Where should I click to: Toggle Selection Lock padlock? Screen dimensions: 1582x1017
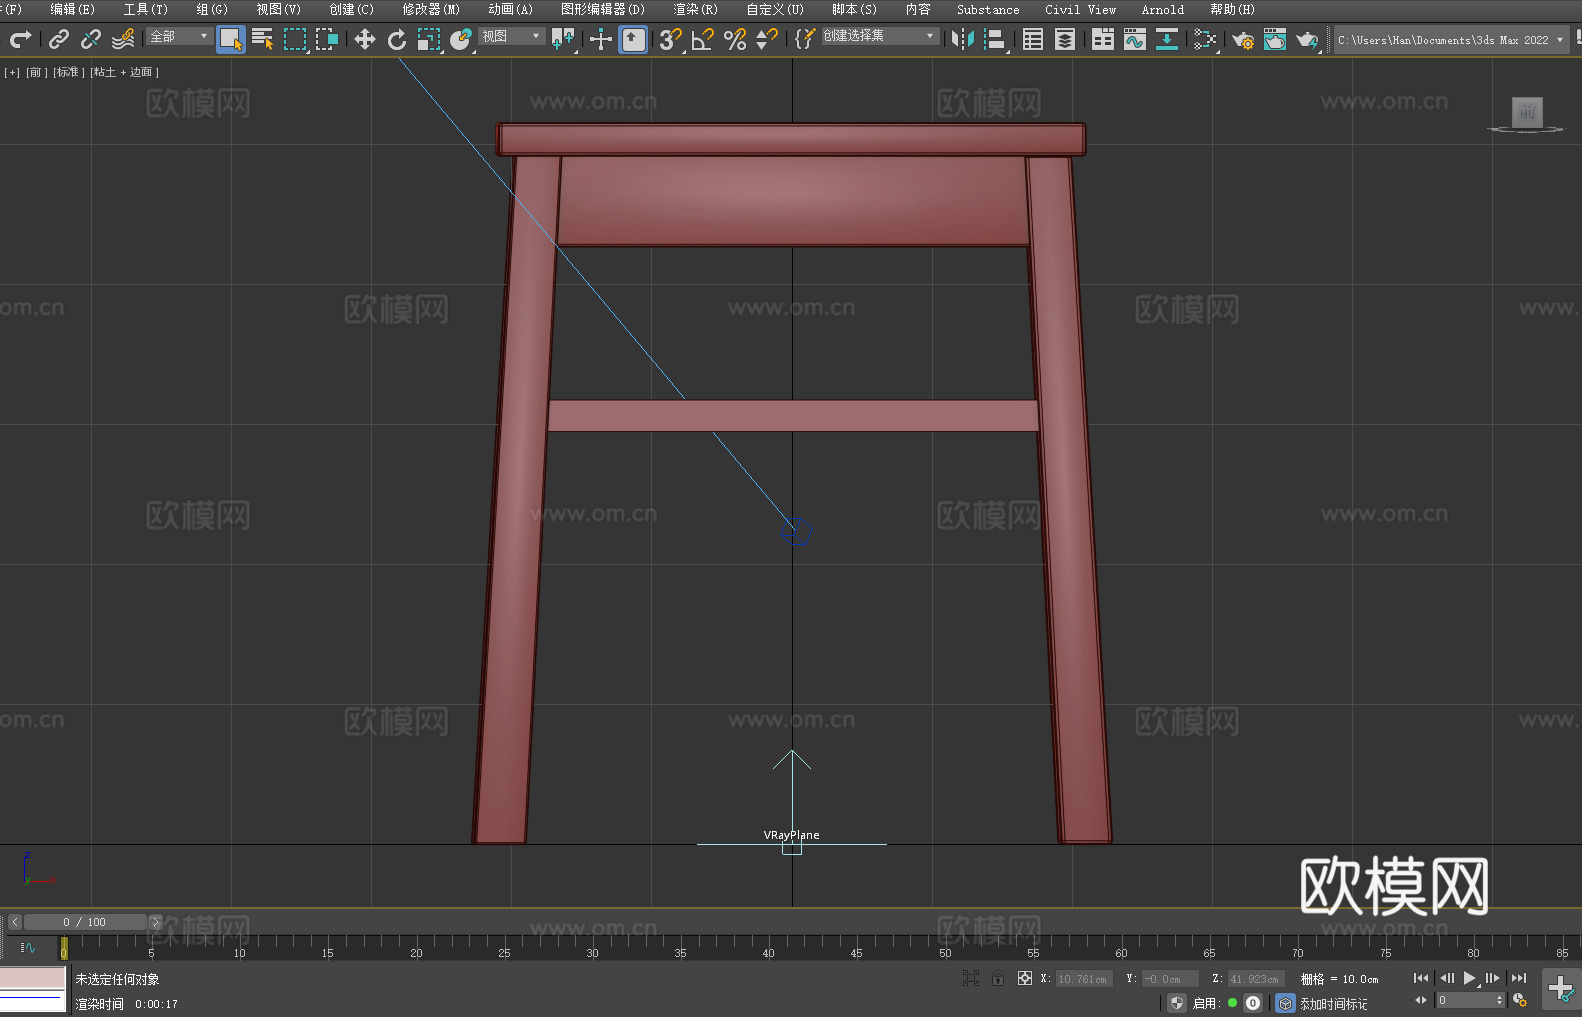[x=998, y=978]
